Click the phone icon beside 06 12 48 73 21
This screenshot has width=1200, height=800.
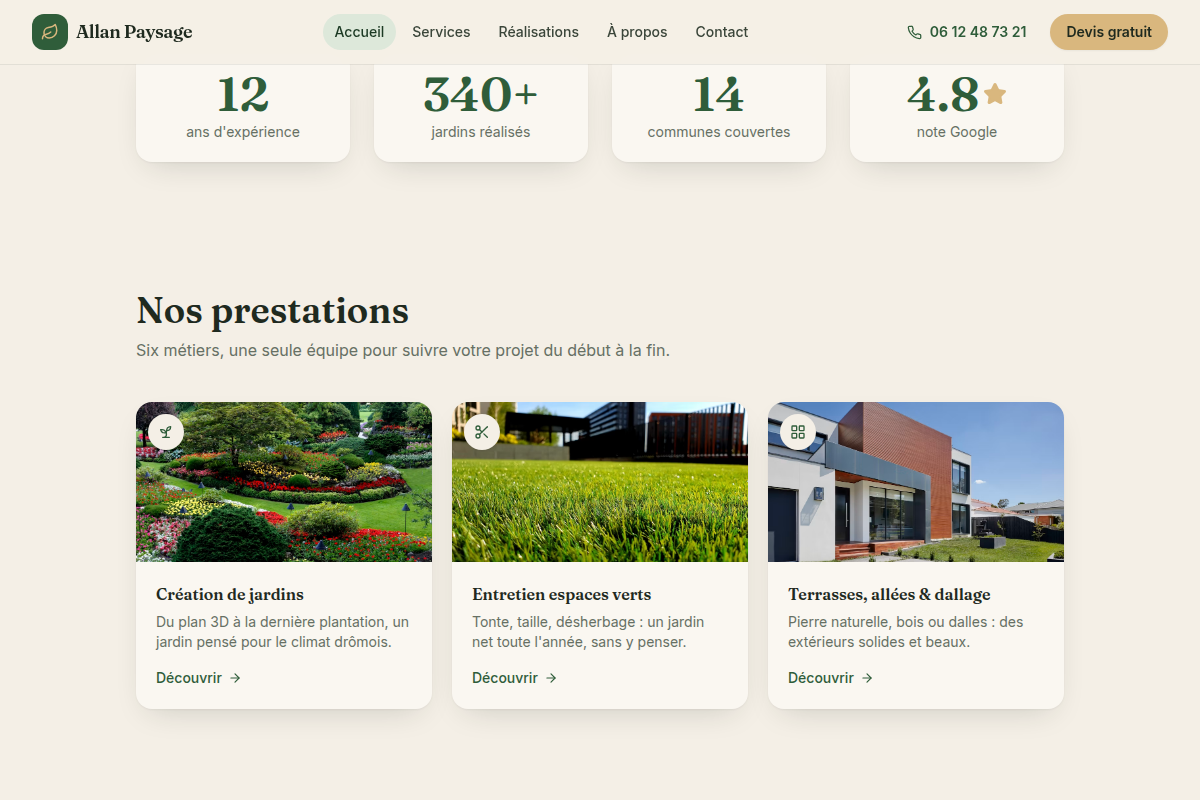click(x=914, y=32)
